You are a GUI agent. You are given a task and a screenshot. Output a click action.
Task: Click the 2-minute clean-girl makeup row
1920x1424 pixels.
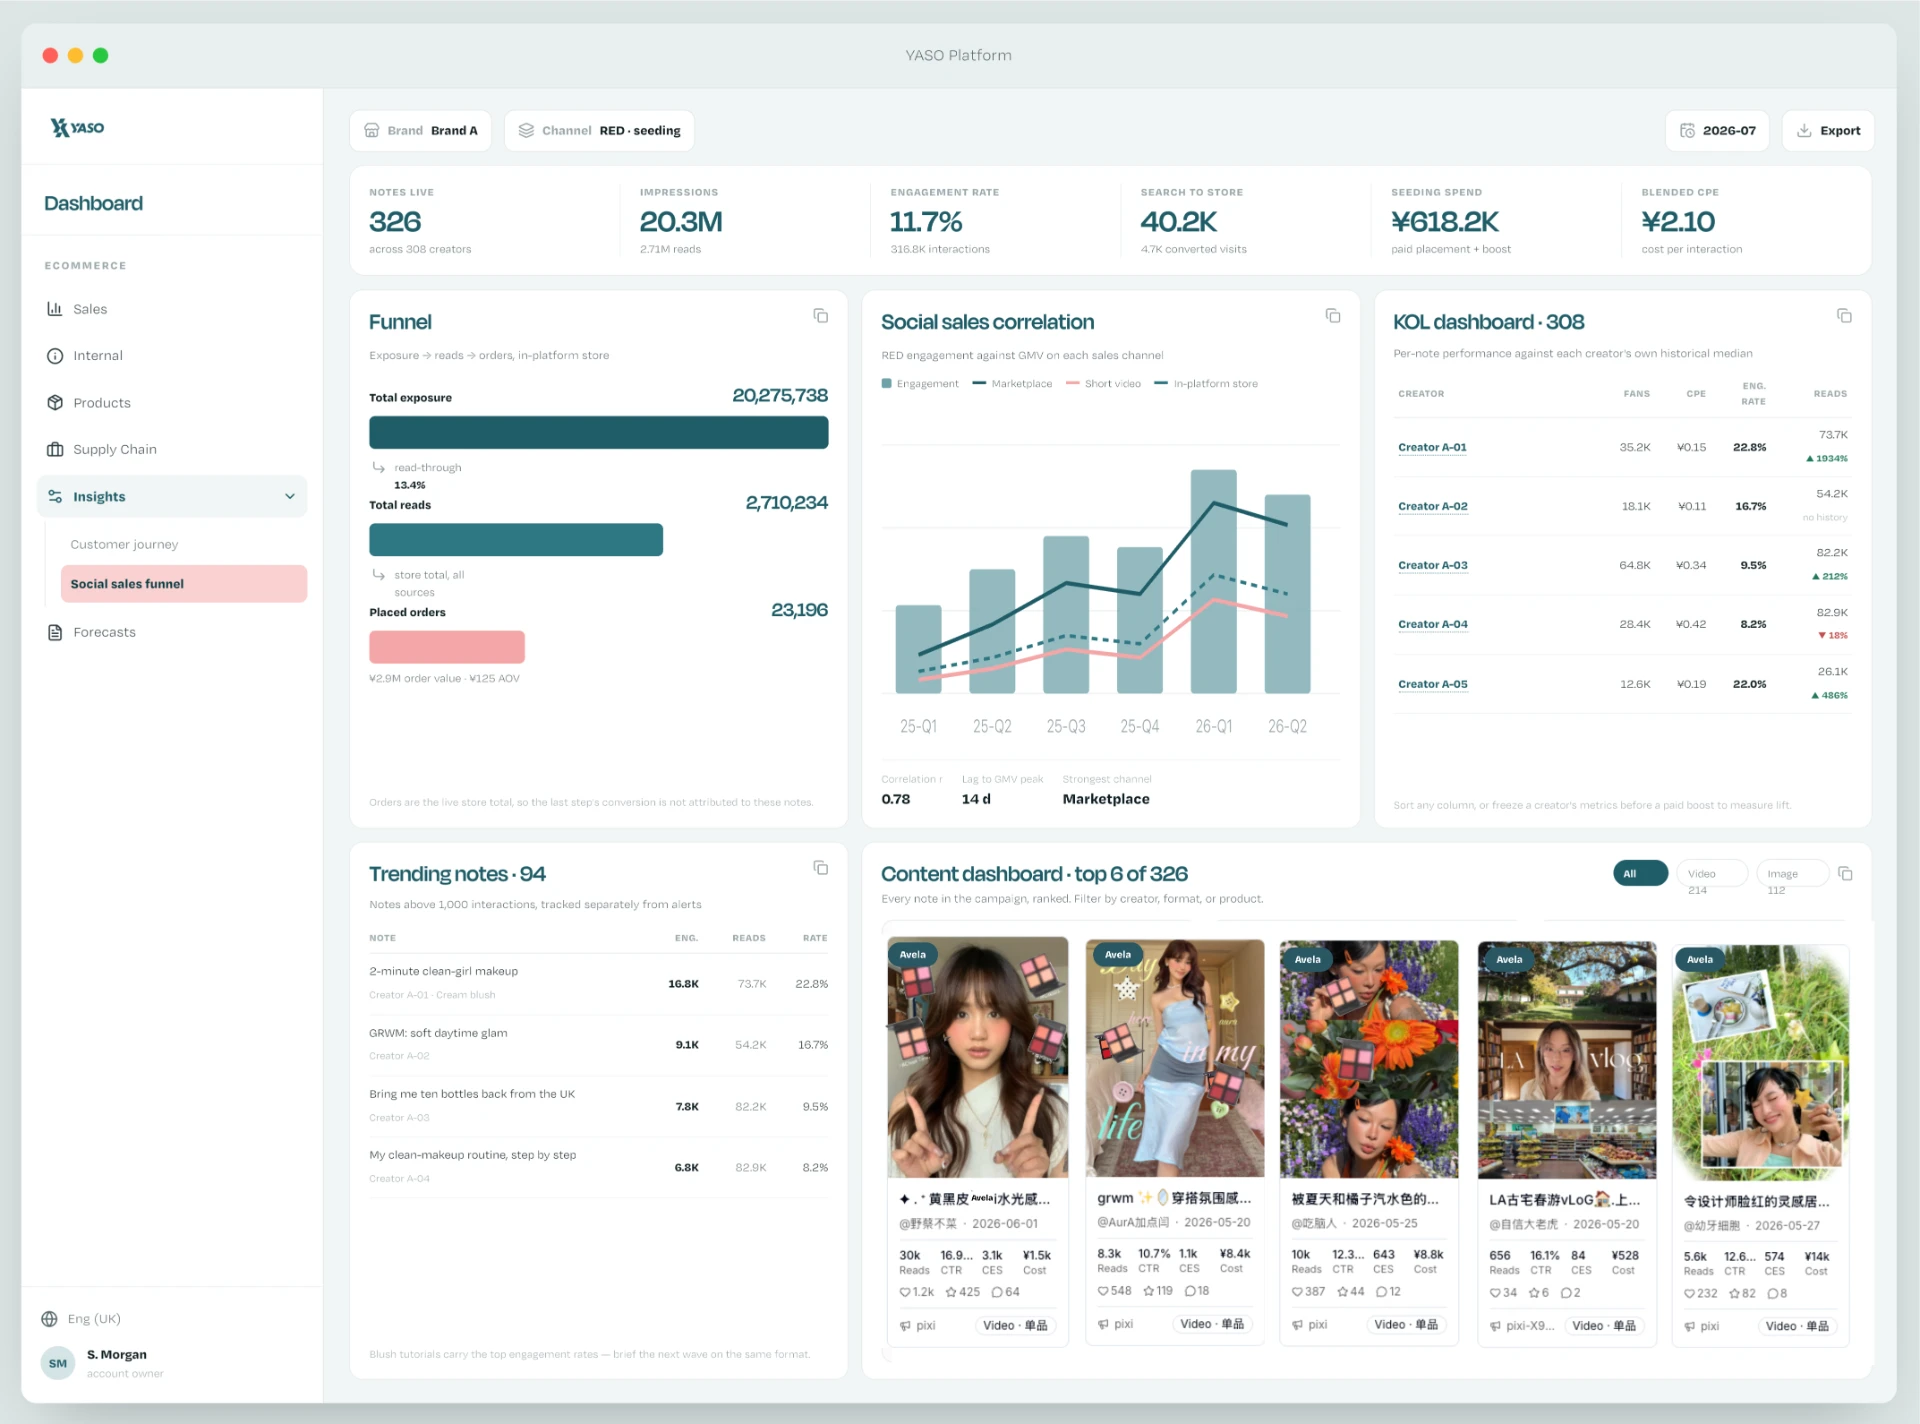click(x=599, y=983)
